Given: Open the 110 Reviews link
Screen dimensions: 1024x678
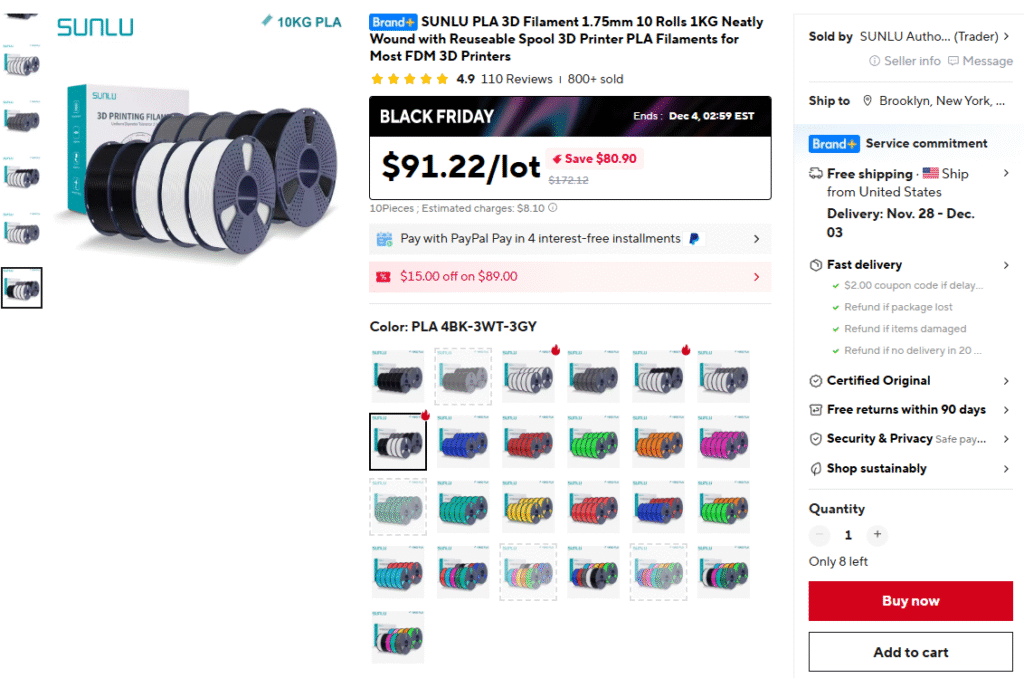Looking at the screenshot, I should click(x=516, y=79).
